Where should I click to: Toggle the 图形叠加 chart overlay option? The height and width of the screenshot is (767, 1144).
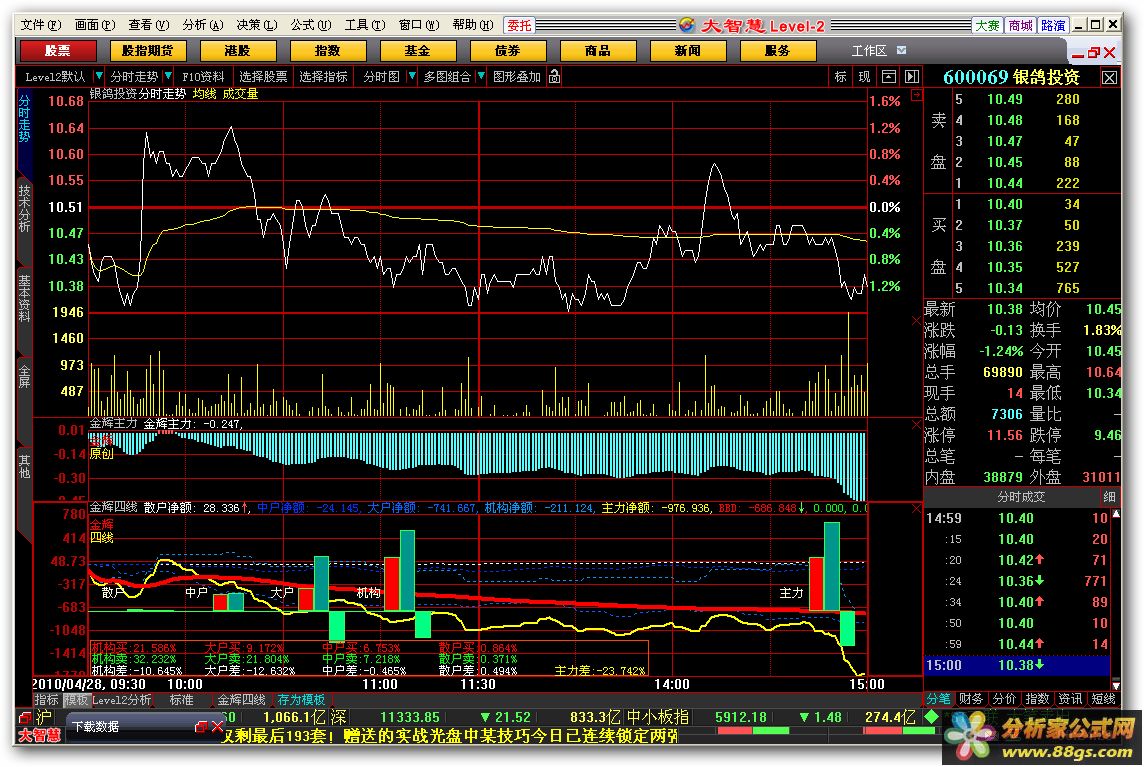[x=517, y=77]
